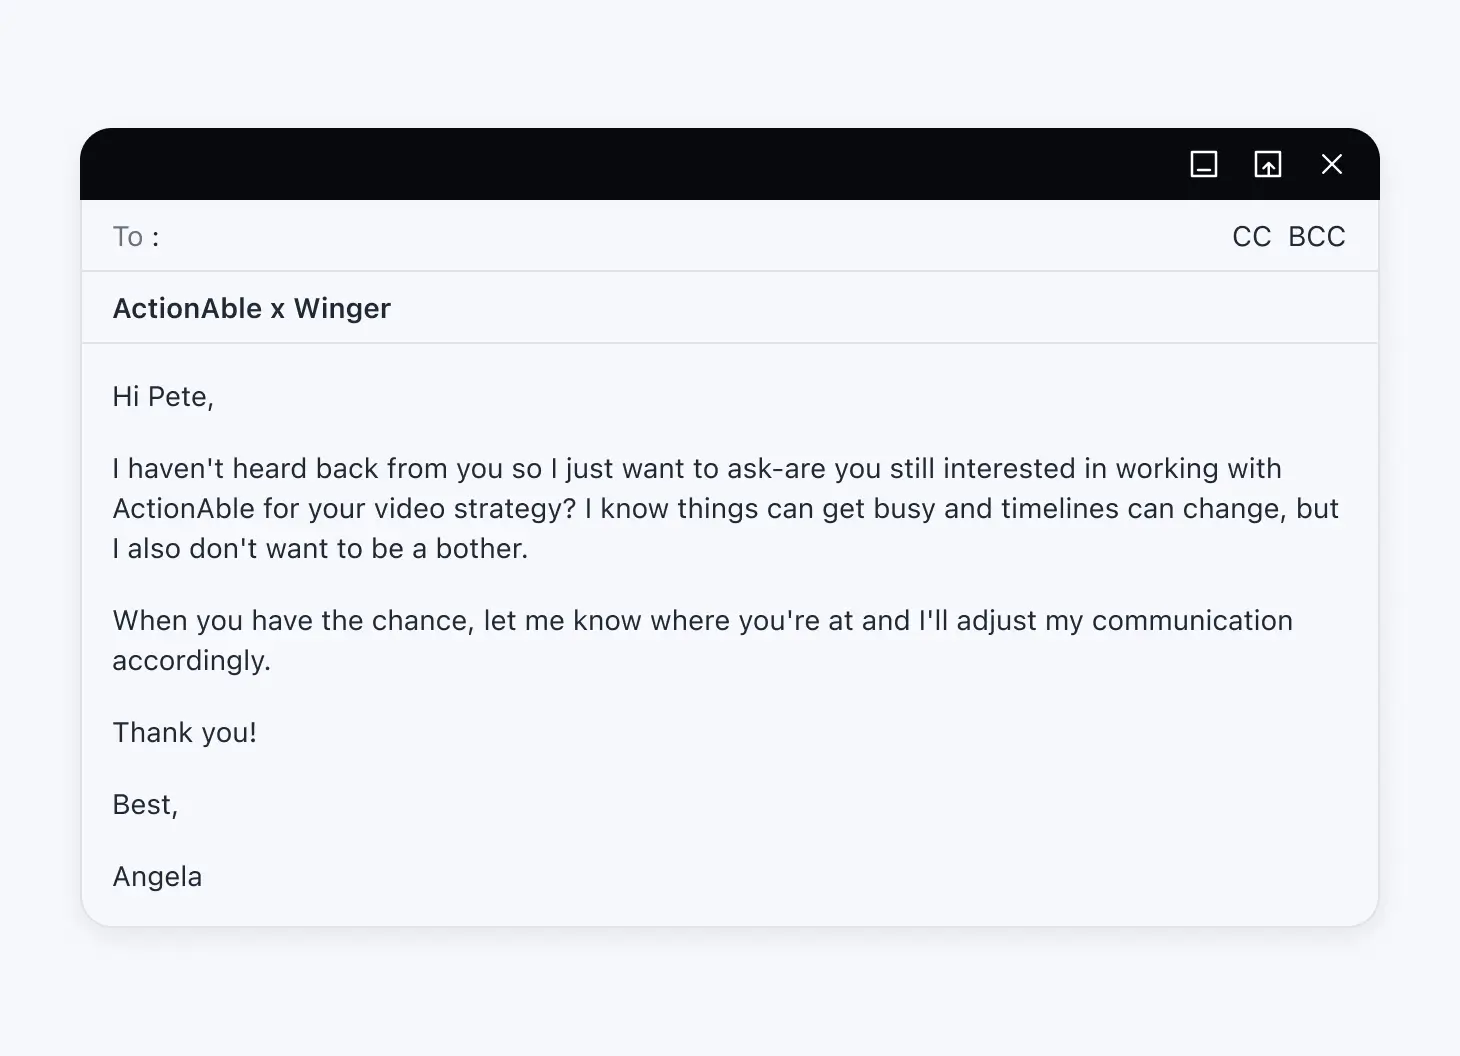This screenshot has width=1460, height=1056.
Task: Add BCC recipients
Action: coord(1316,237)
